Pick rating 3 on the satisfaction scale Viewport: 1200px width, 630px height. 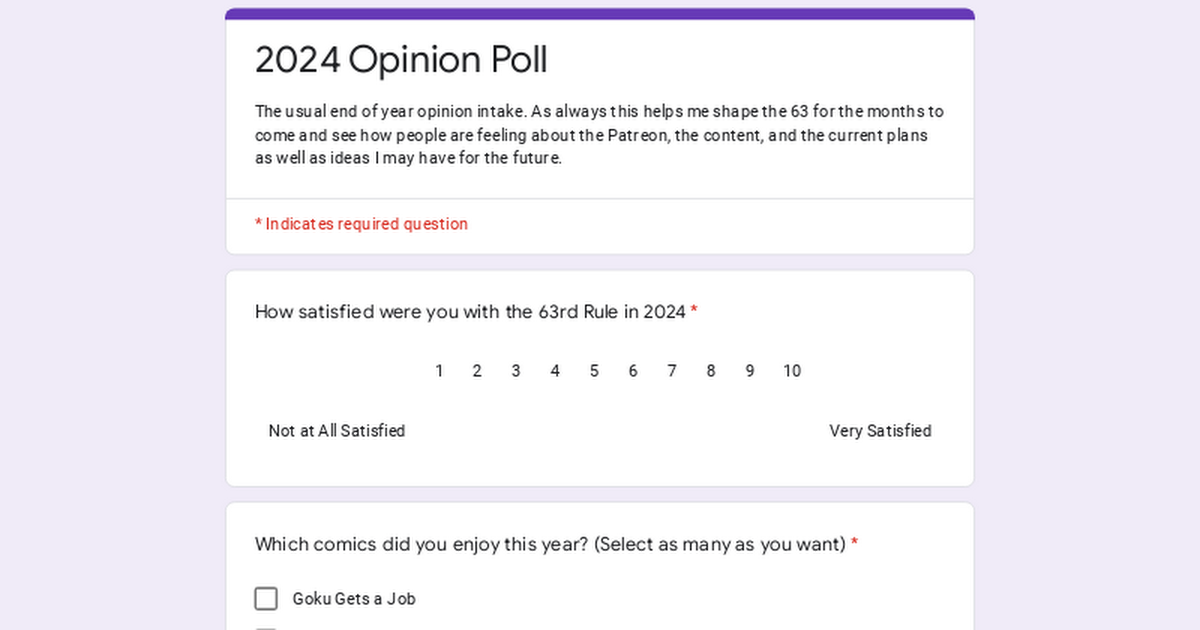516,371
